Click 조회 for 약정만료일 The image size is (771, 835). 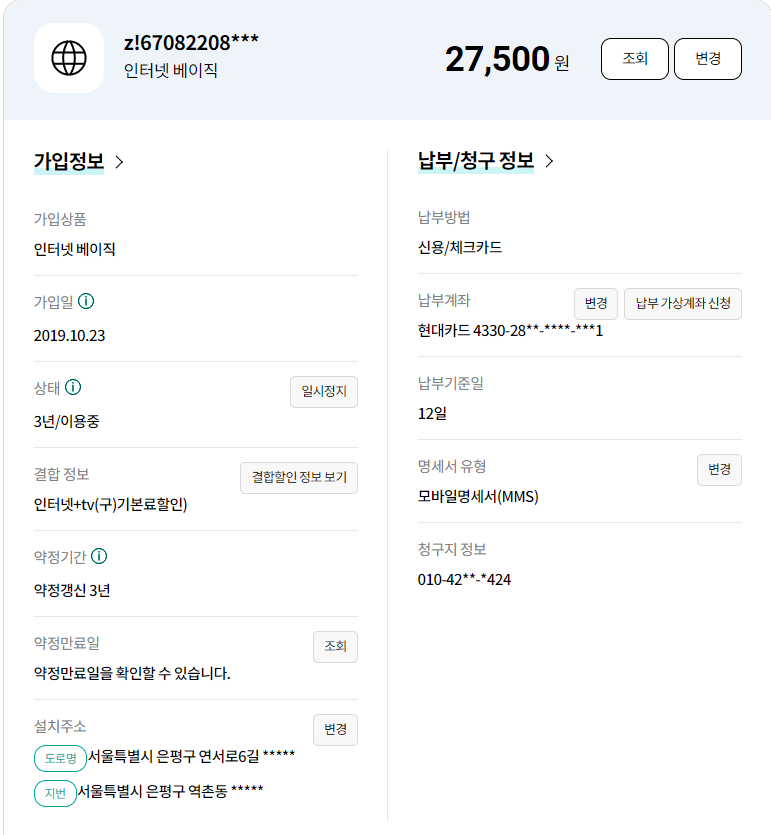[335, 647]
